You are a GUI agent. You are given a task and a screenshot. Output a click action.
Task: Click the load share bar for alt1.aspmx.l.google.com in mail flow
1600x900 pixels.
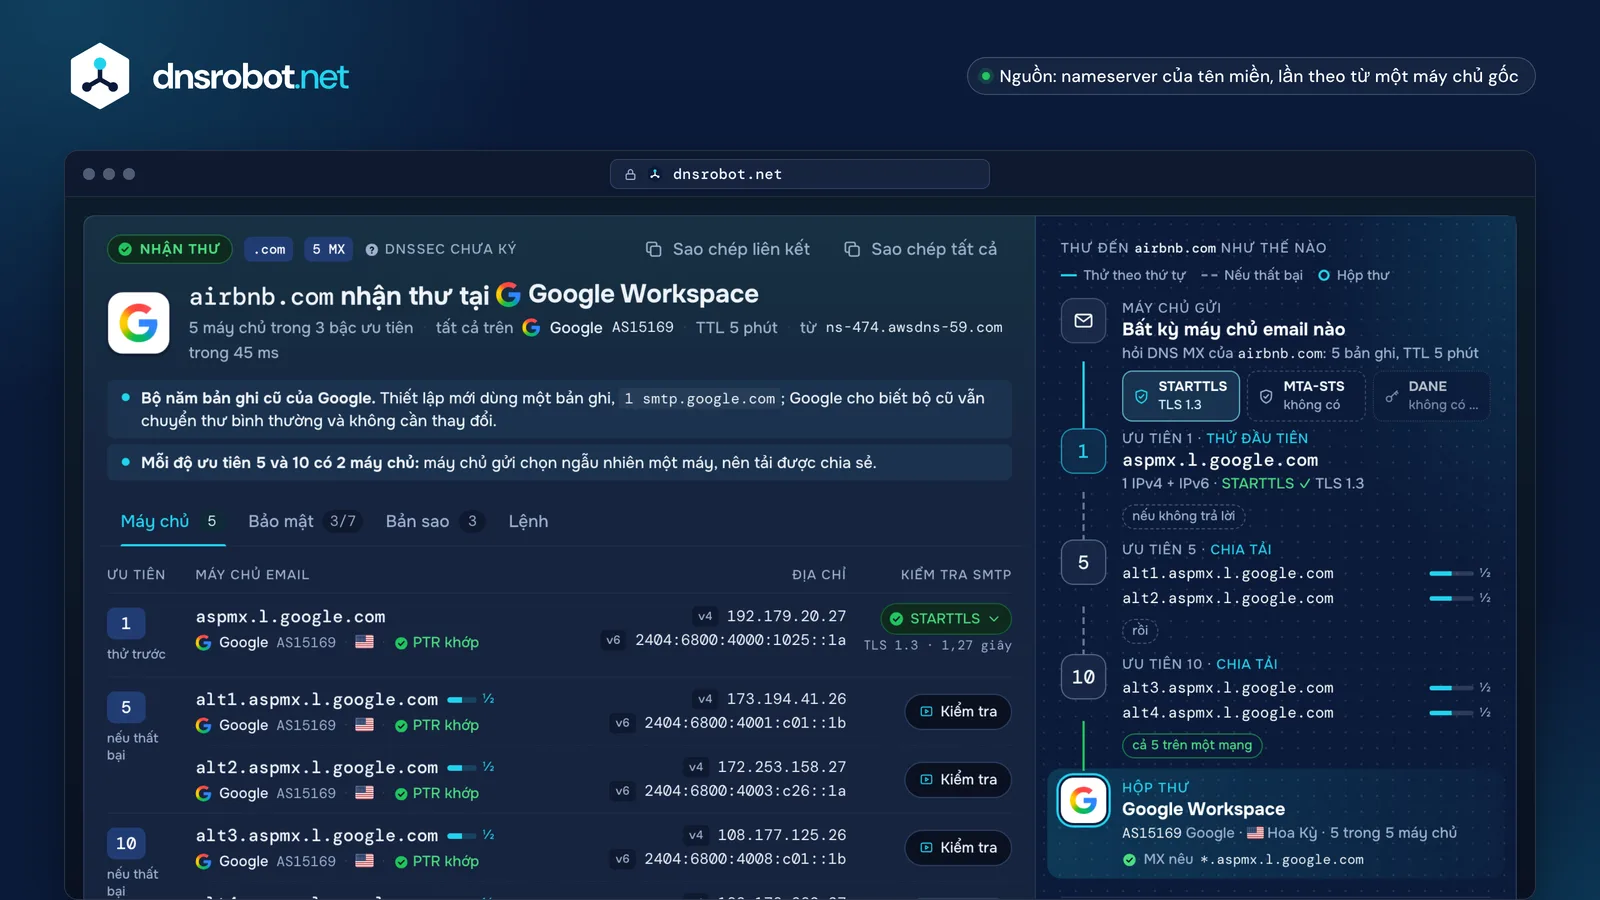tap(1451, 574)
